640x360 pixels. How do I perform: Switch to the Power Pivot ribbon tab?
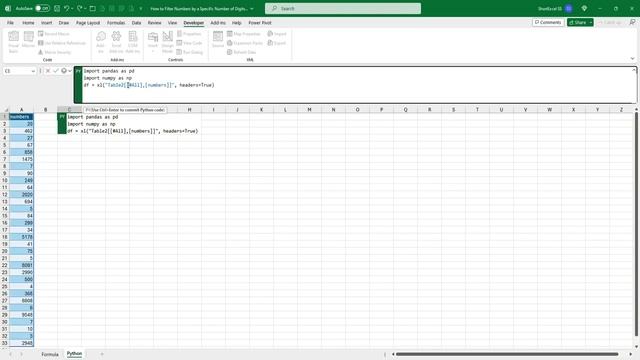[x=260, y=23]
